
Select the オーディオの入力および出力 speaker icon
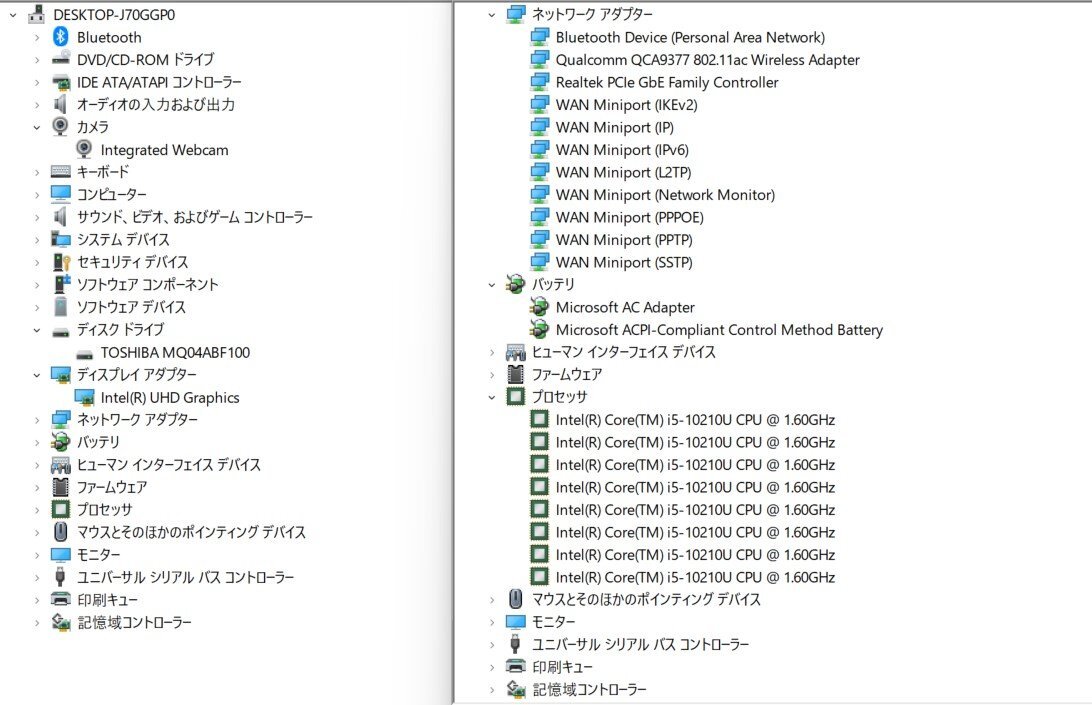coord(61,104)
